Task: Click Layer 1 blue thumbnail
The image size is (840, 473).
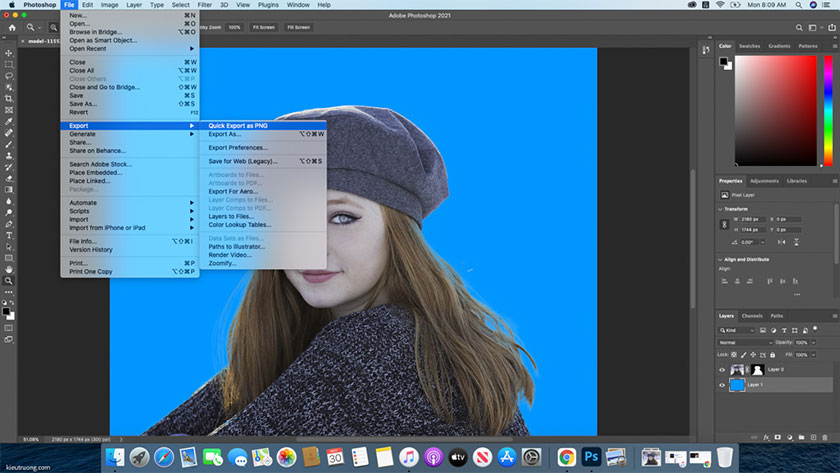Action: tap(737, 385)
